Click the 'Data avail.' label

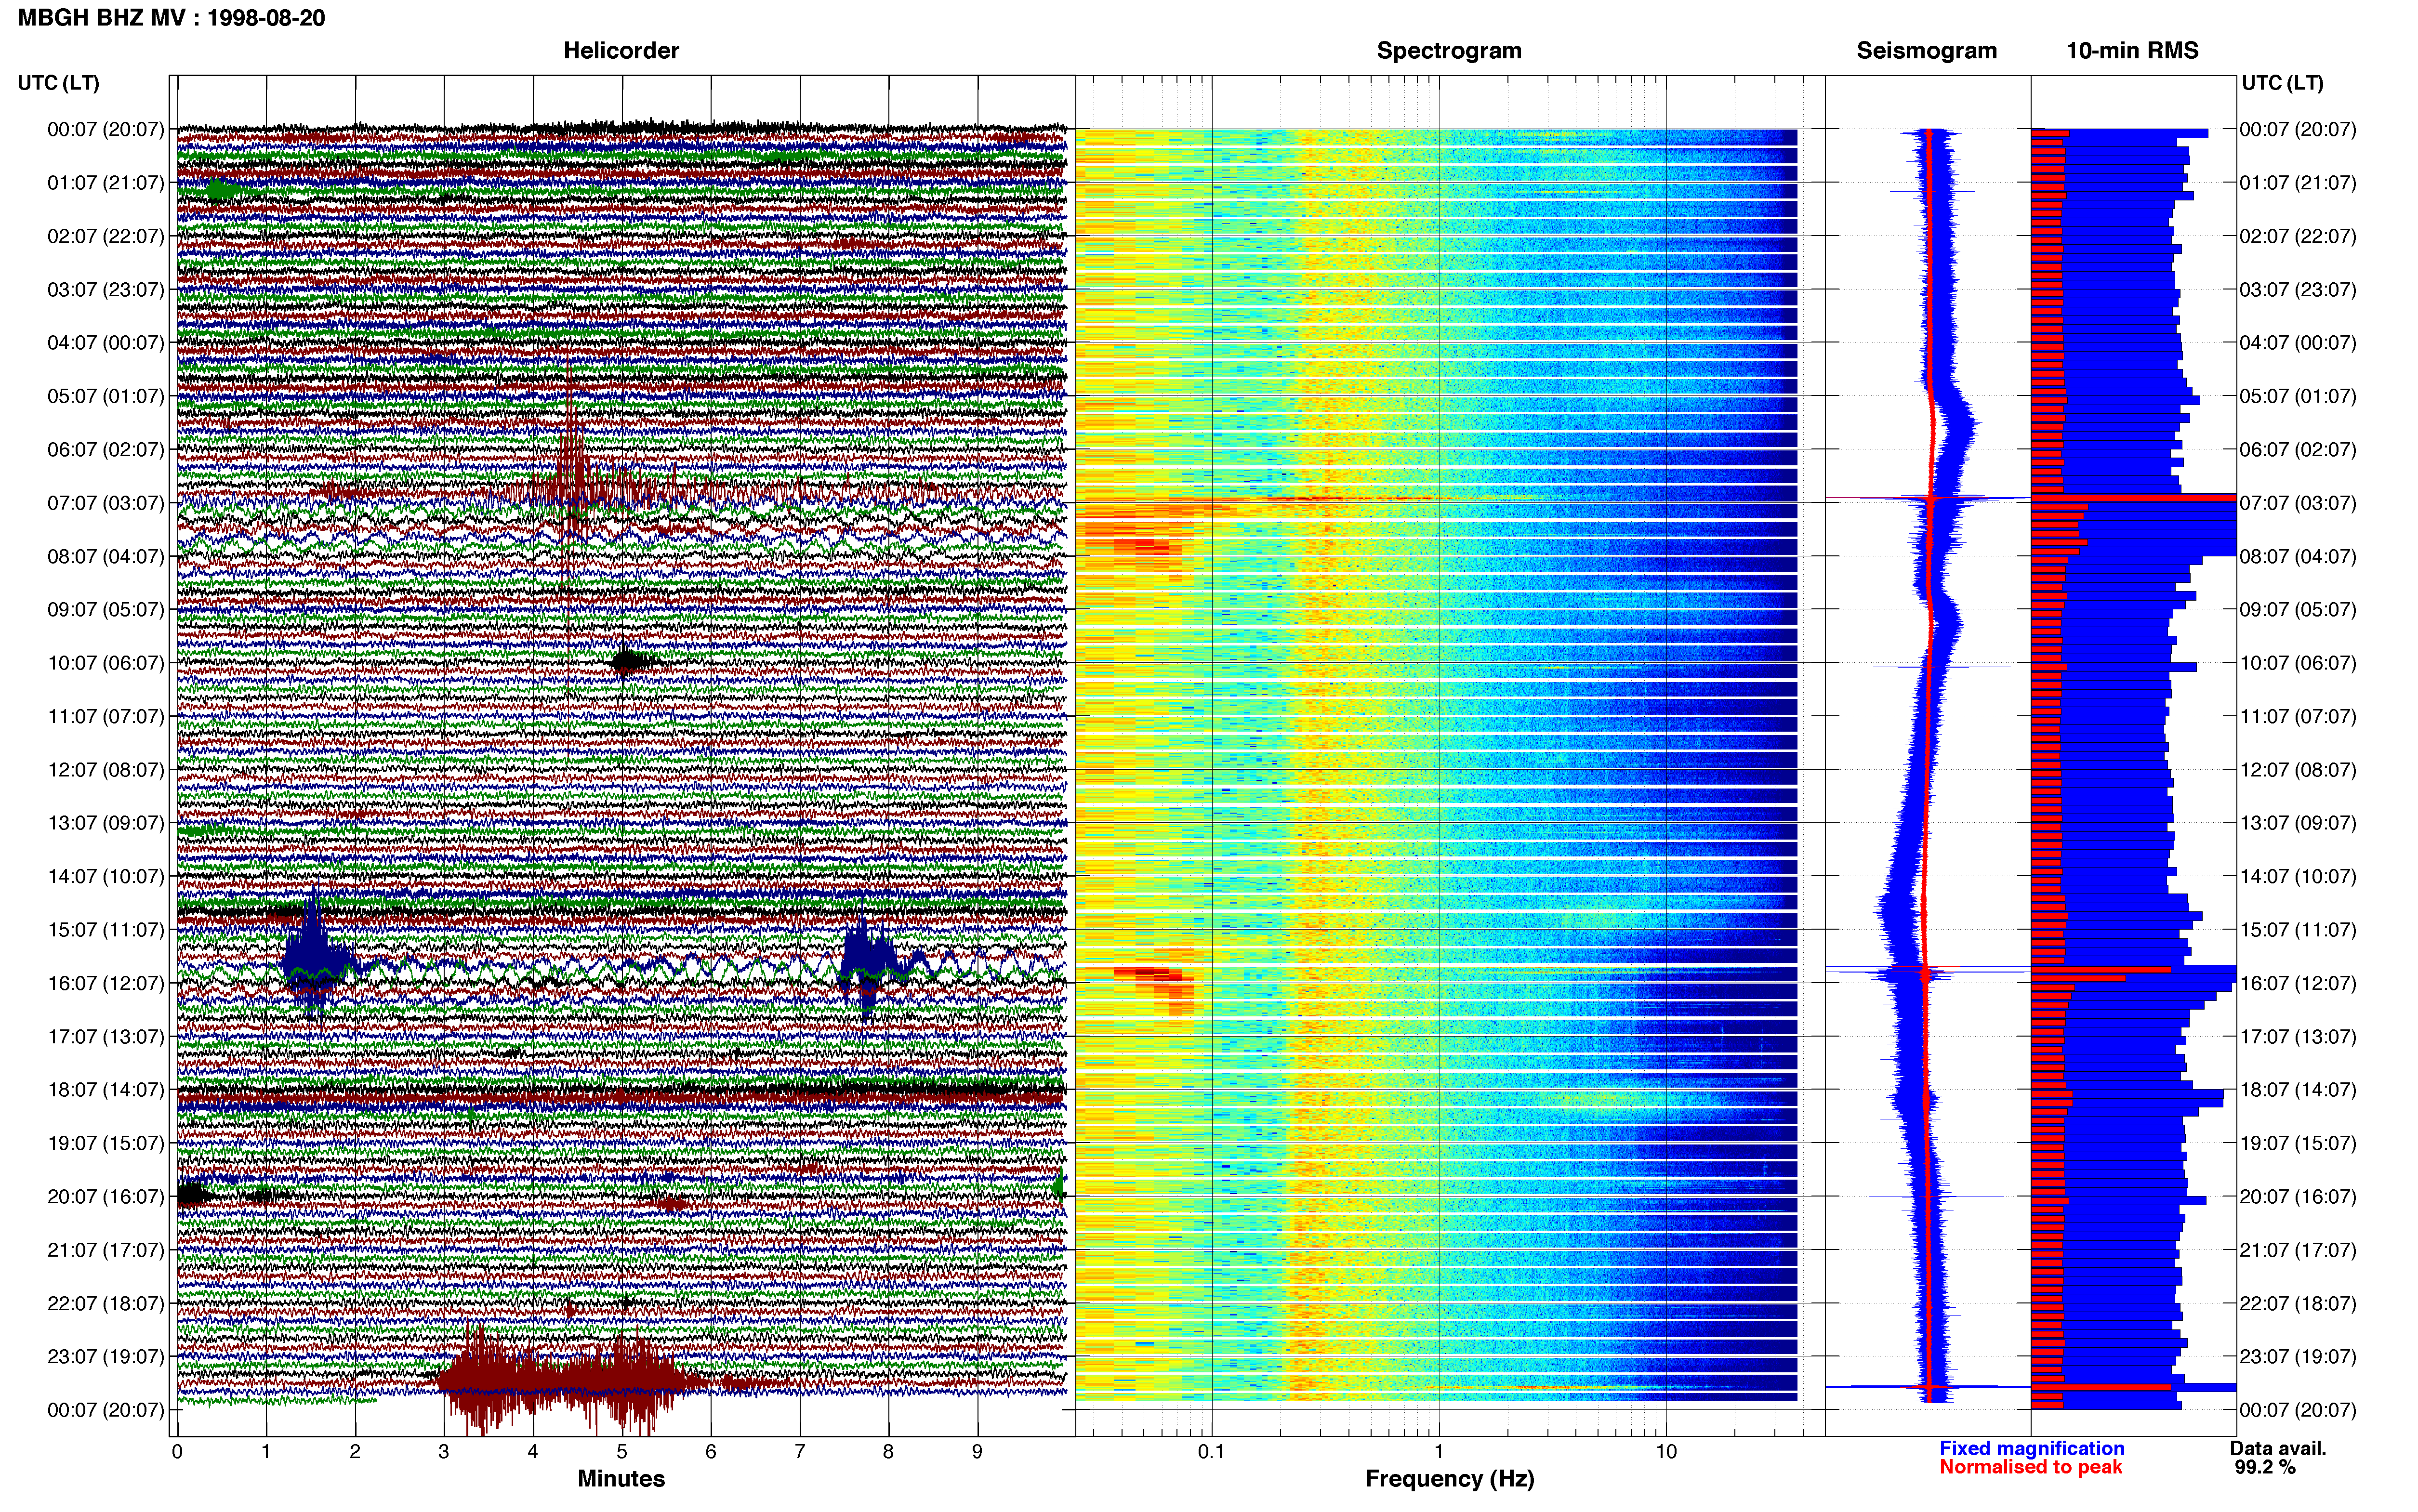point(2278,1448)
